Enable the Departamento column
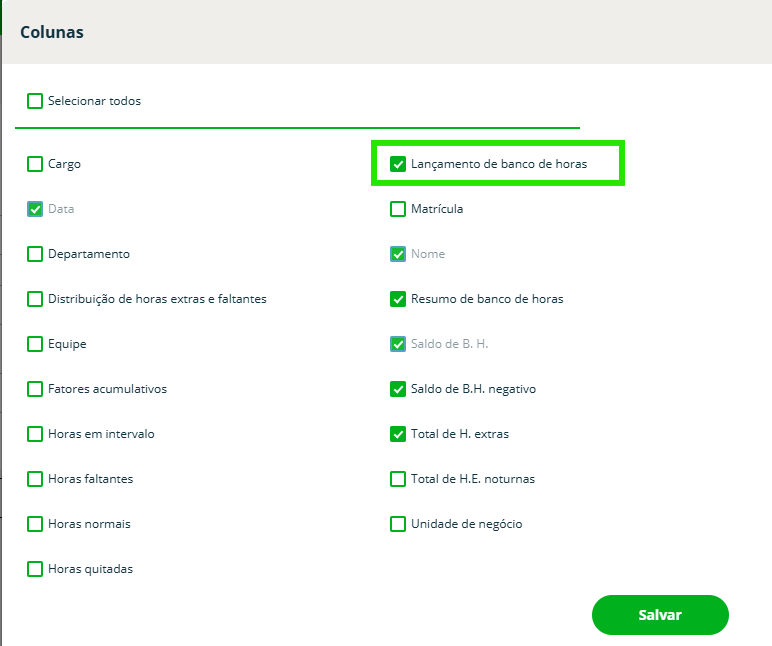Image resolution: width=772 pixels, height=646 pixels. pyautogui.click(x=35, y=254)
